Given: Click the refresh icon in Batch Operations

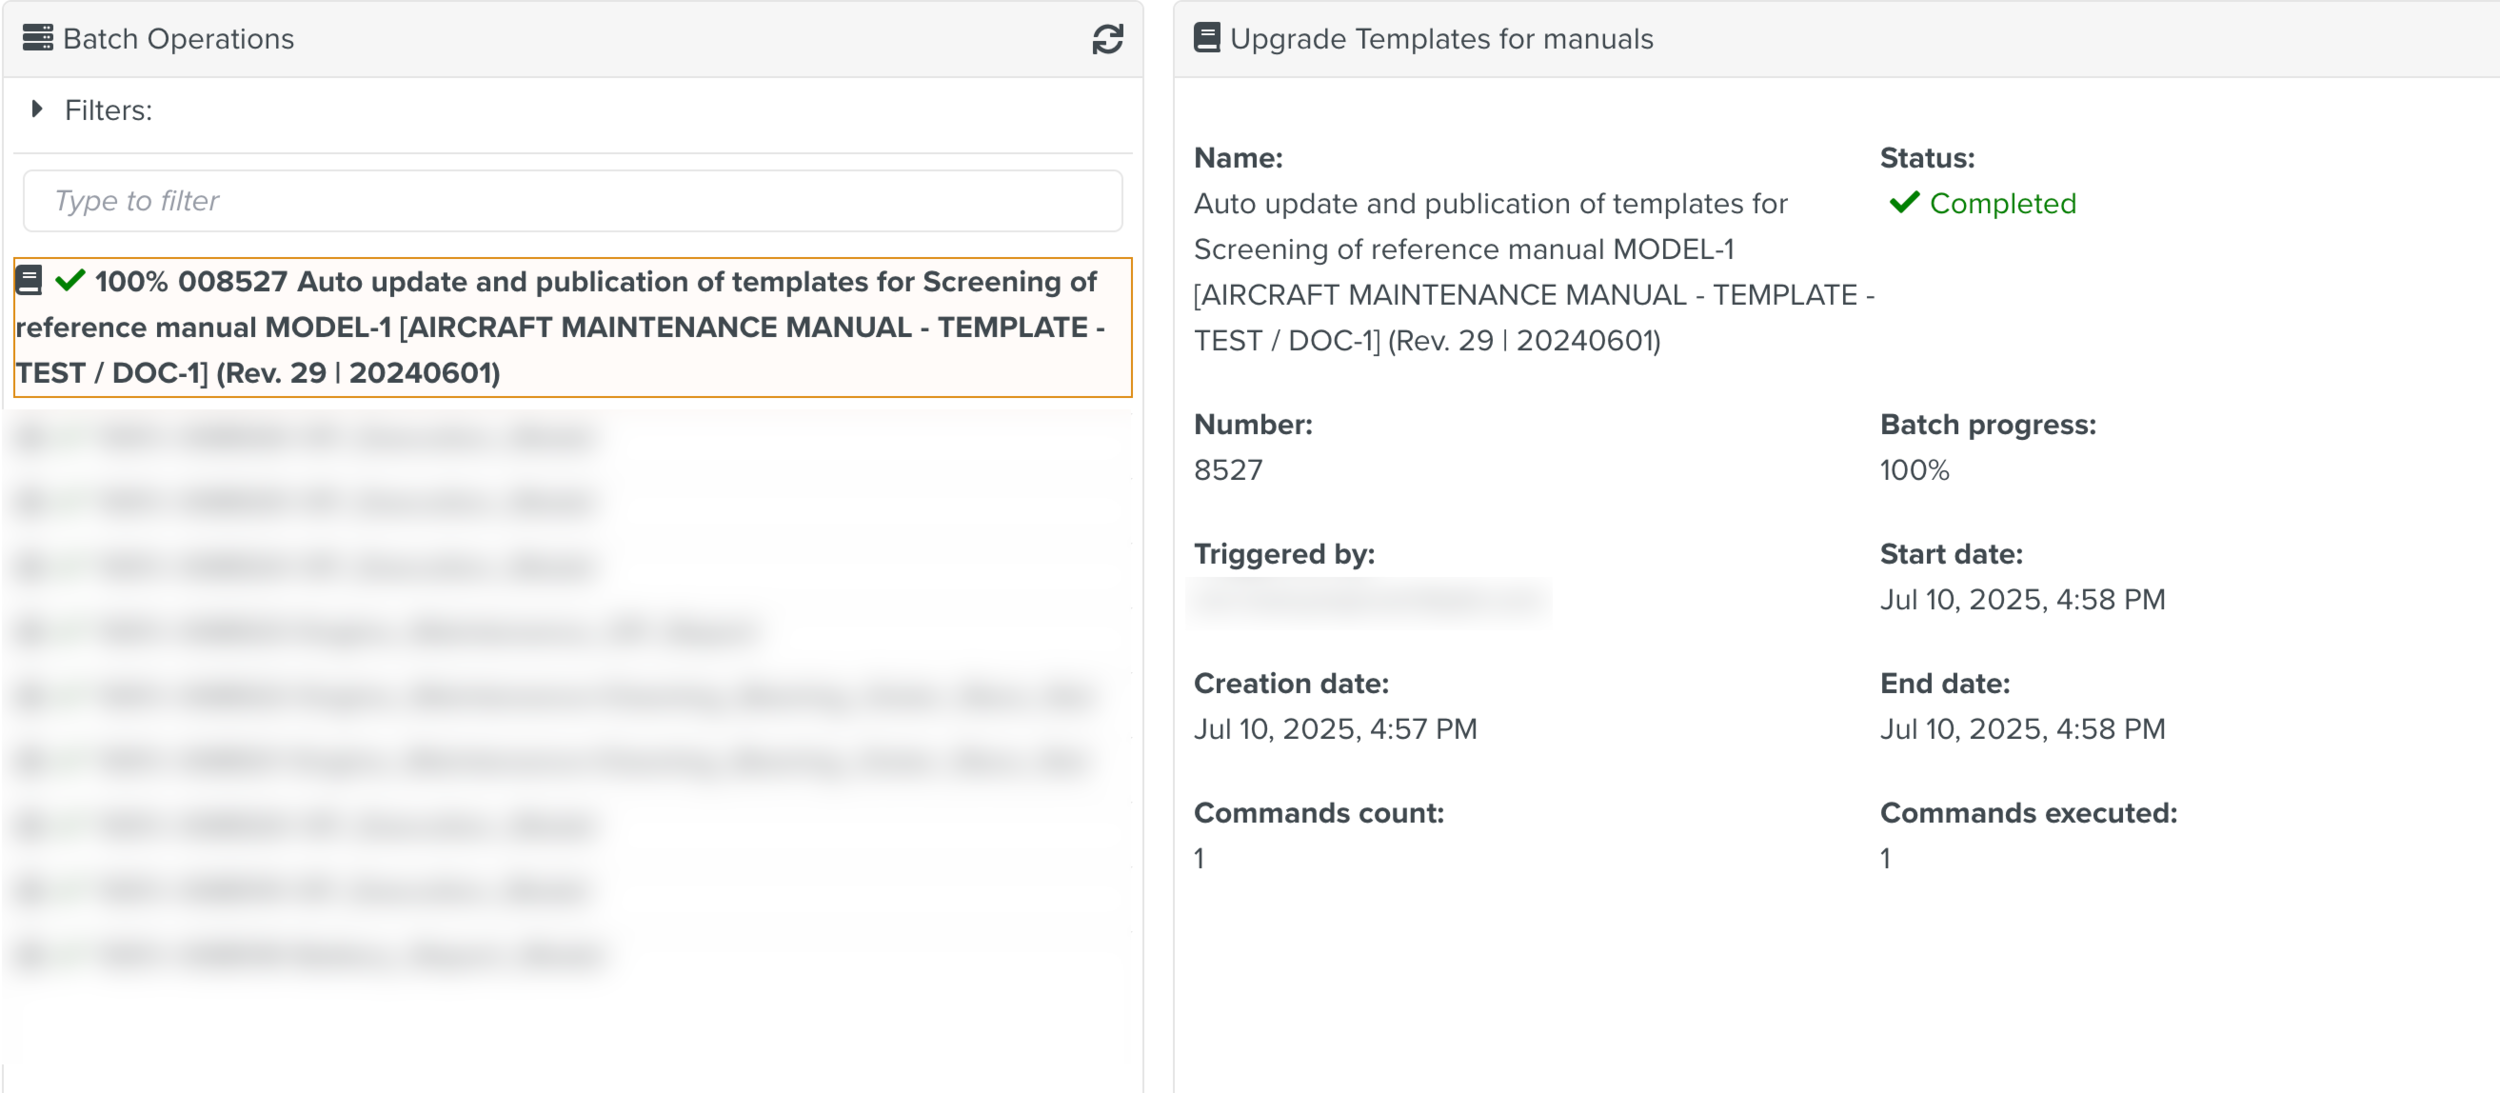Looking at the screenshot, I should tap(1107, 40).
